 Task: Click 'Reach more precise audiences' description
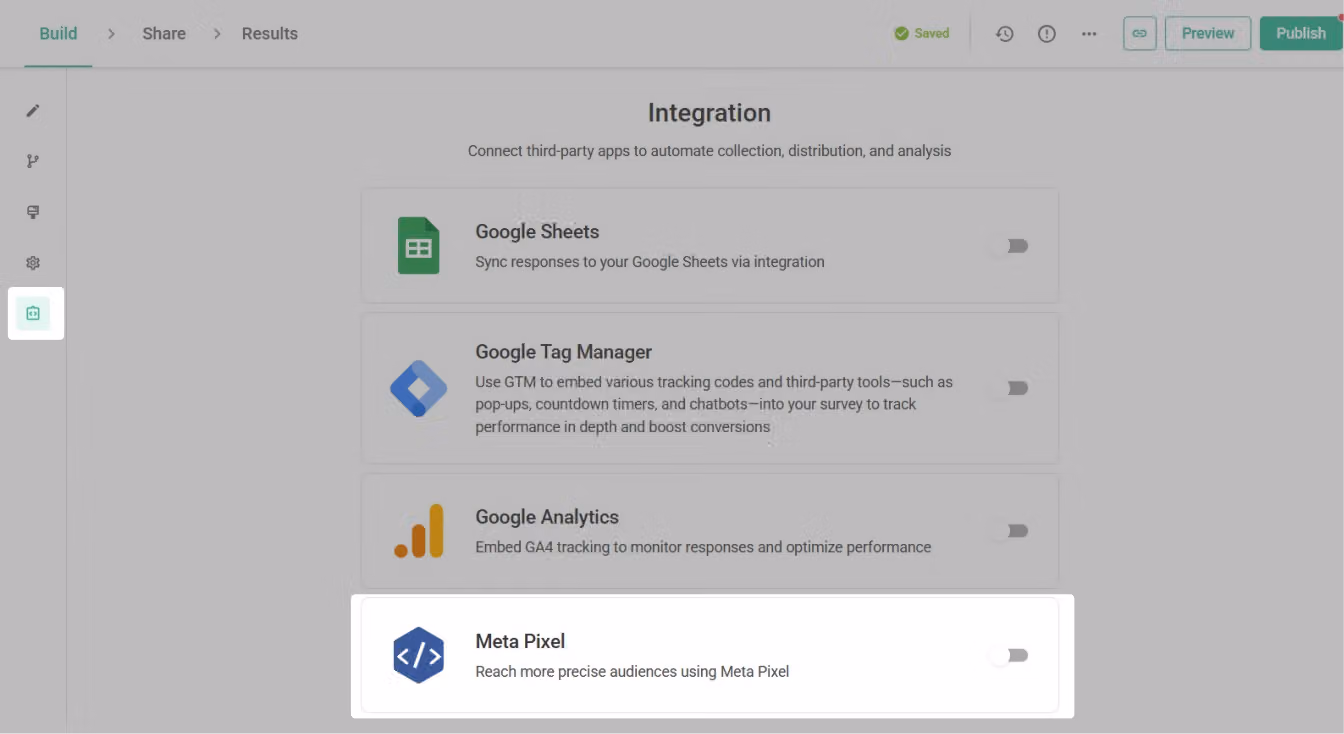point(632,671)
